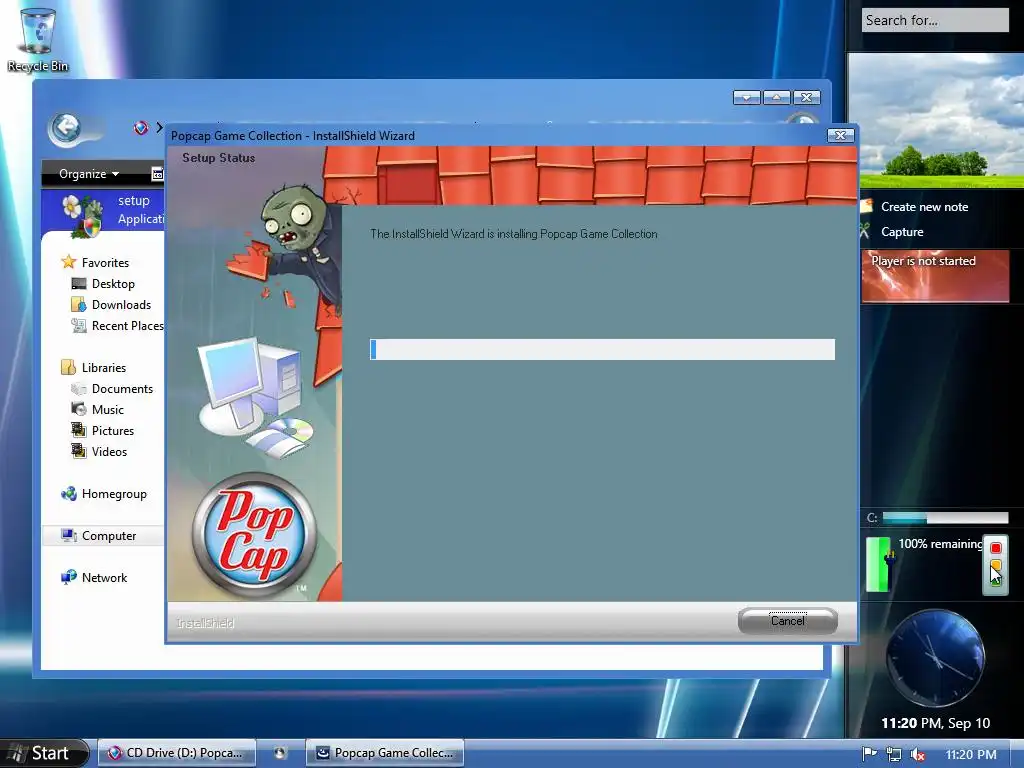Click the red traffic light button
This screenshot has height=768, width=1024.
click(x=996, y=548)
